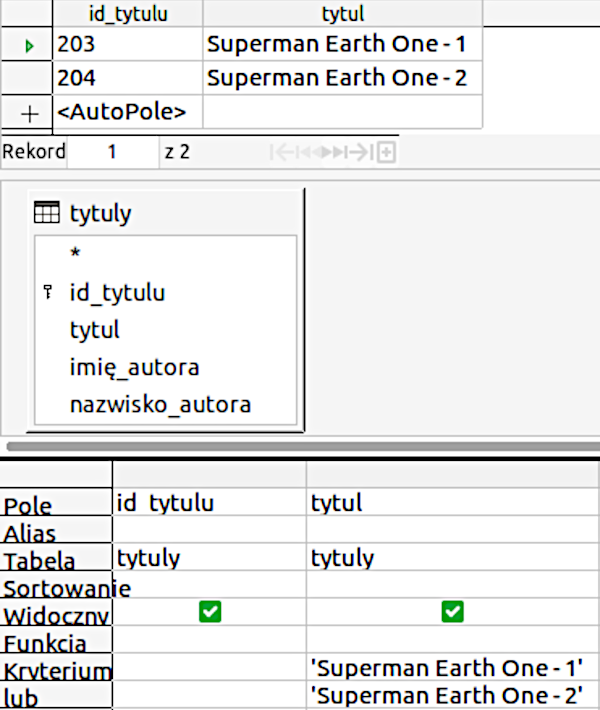Click the record number field showing 1

click(x=112, y=152)
